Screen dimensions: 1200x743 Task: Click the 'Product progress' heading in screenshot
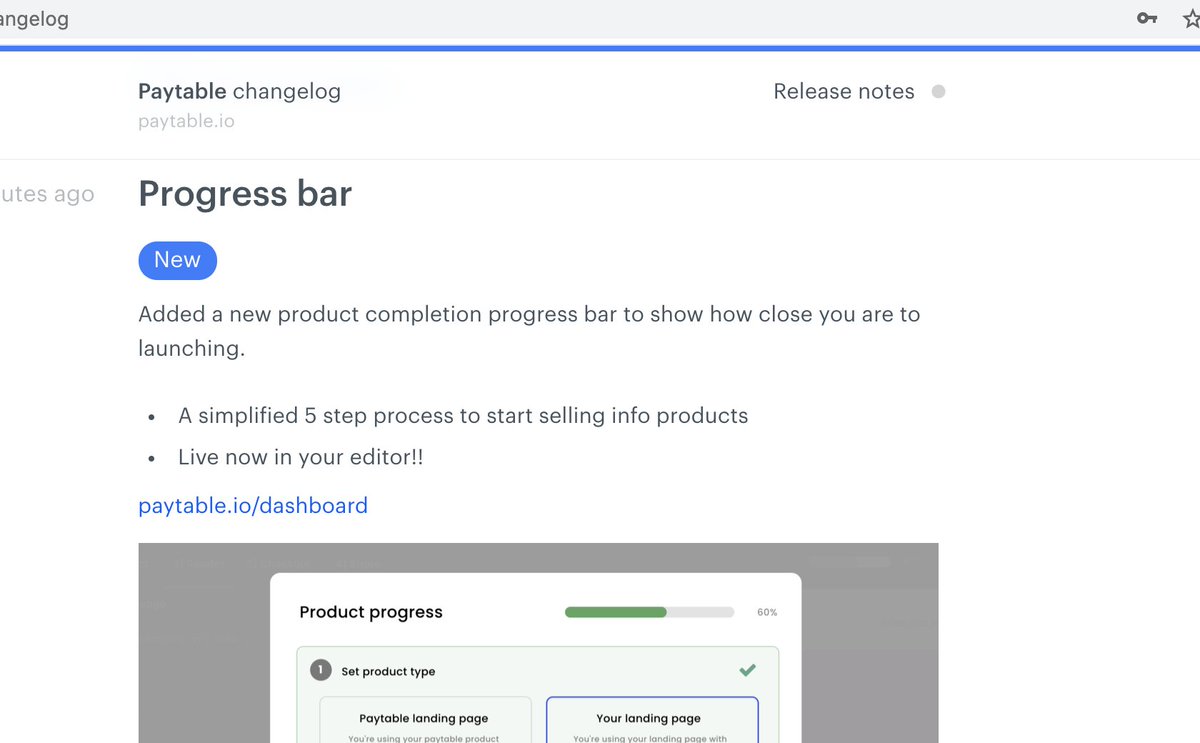(371, 612)
